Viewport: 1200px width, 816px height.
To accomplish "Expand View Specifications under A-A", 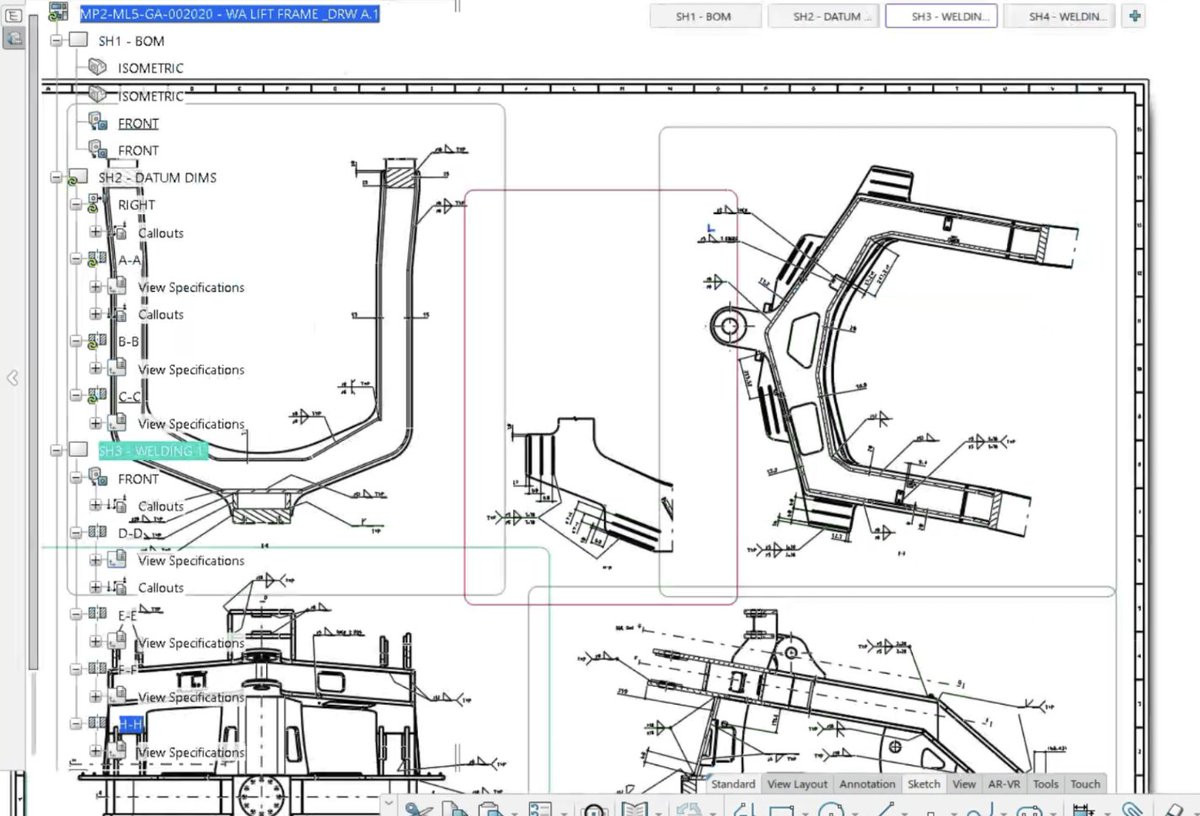I will coord(96,286).
